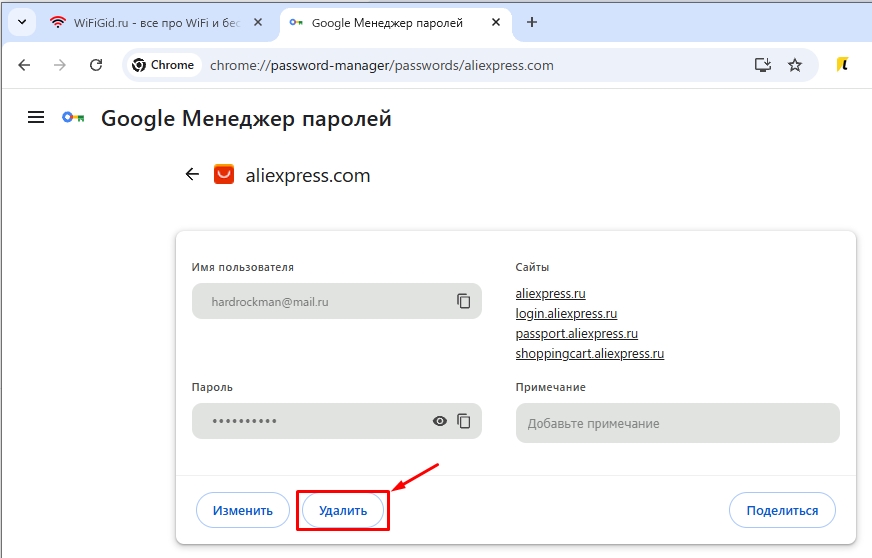The image size is (872, 558).
Task: Click the Изменить button
Action: coord(242,510)
